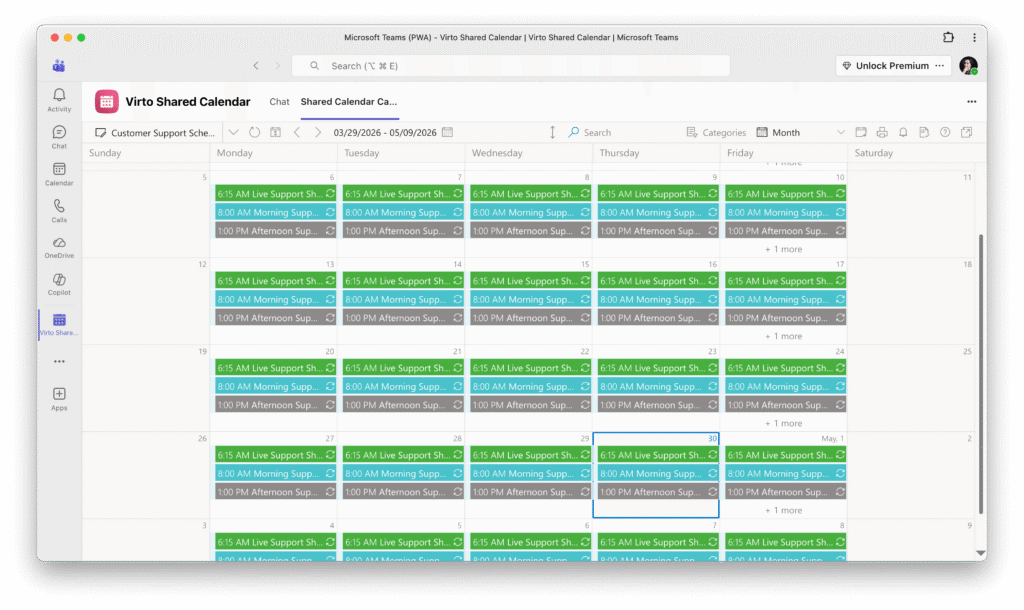This screenshot has width=1024, height=610.
Task: Open the Categories filter
Action: click(x=716, y=132)
